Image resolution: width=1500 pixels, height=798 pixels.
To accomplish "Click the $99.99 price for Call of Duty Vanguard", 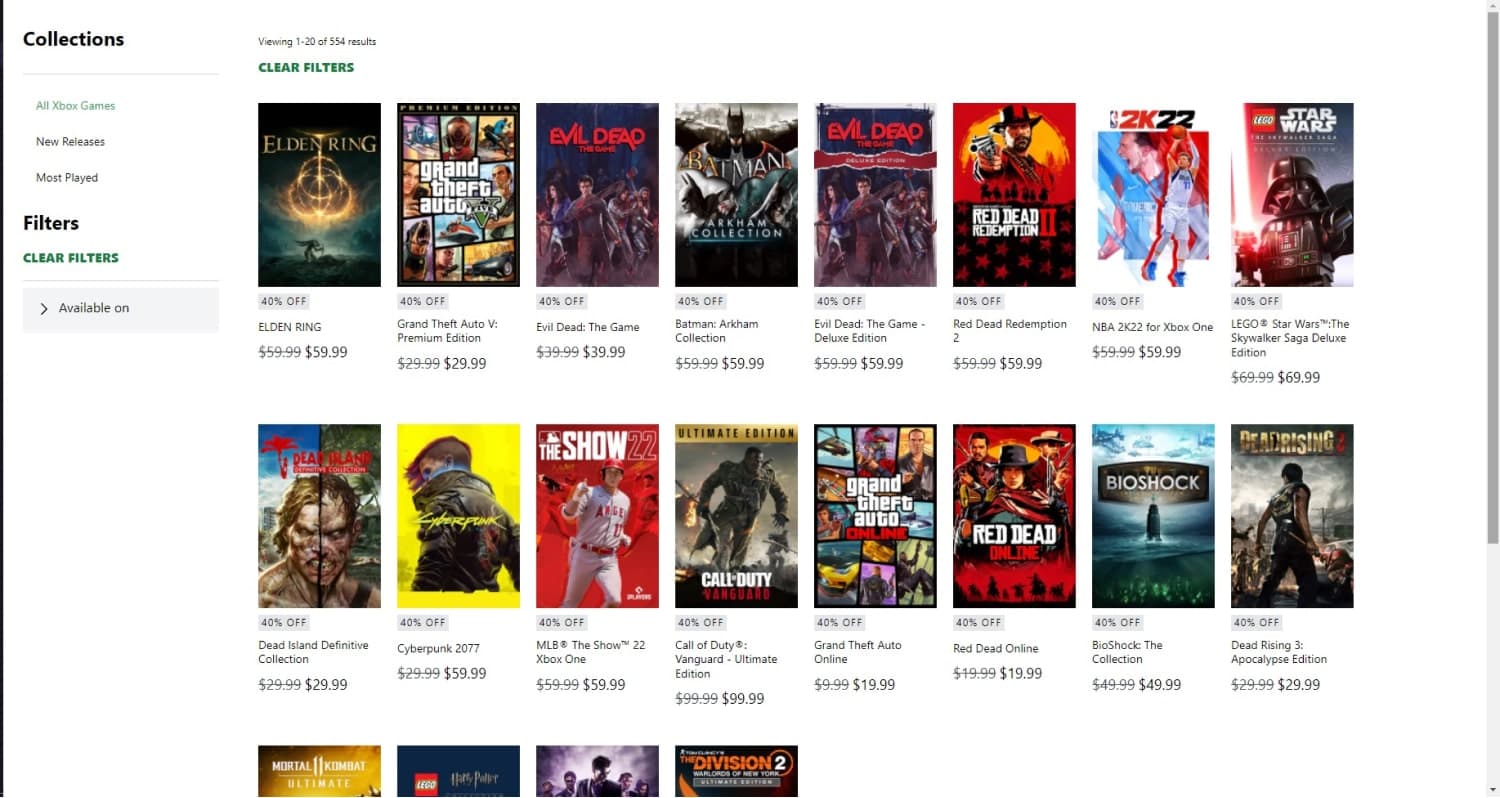I will tap(742, 699).
